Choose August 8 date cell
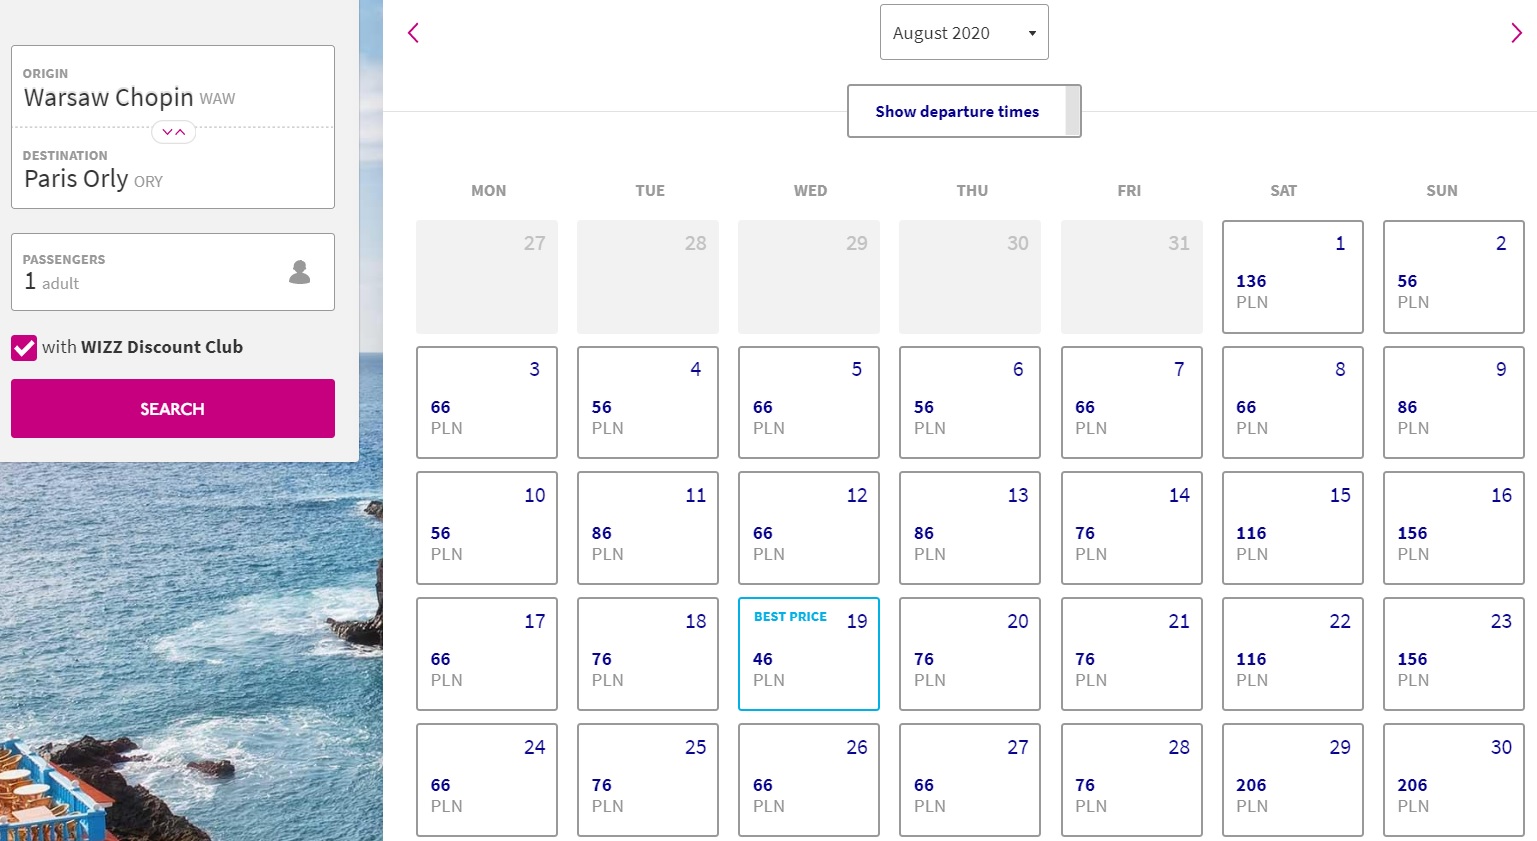This screenshot has height=841, width=1537. (1292, 403)
